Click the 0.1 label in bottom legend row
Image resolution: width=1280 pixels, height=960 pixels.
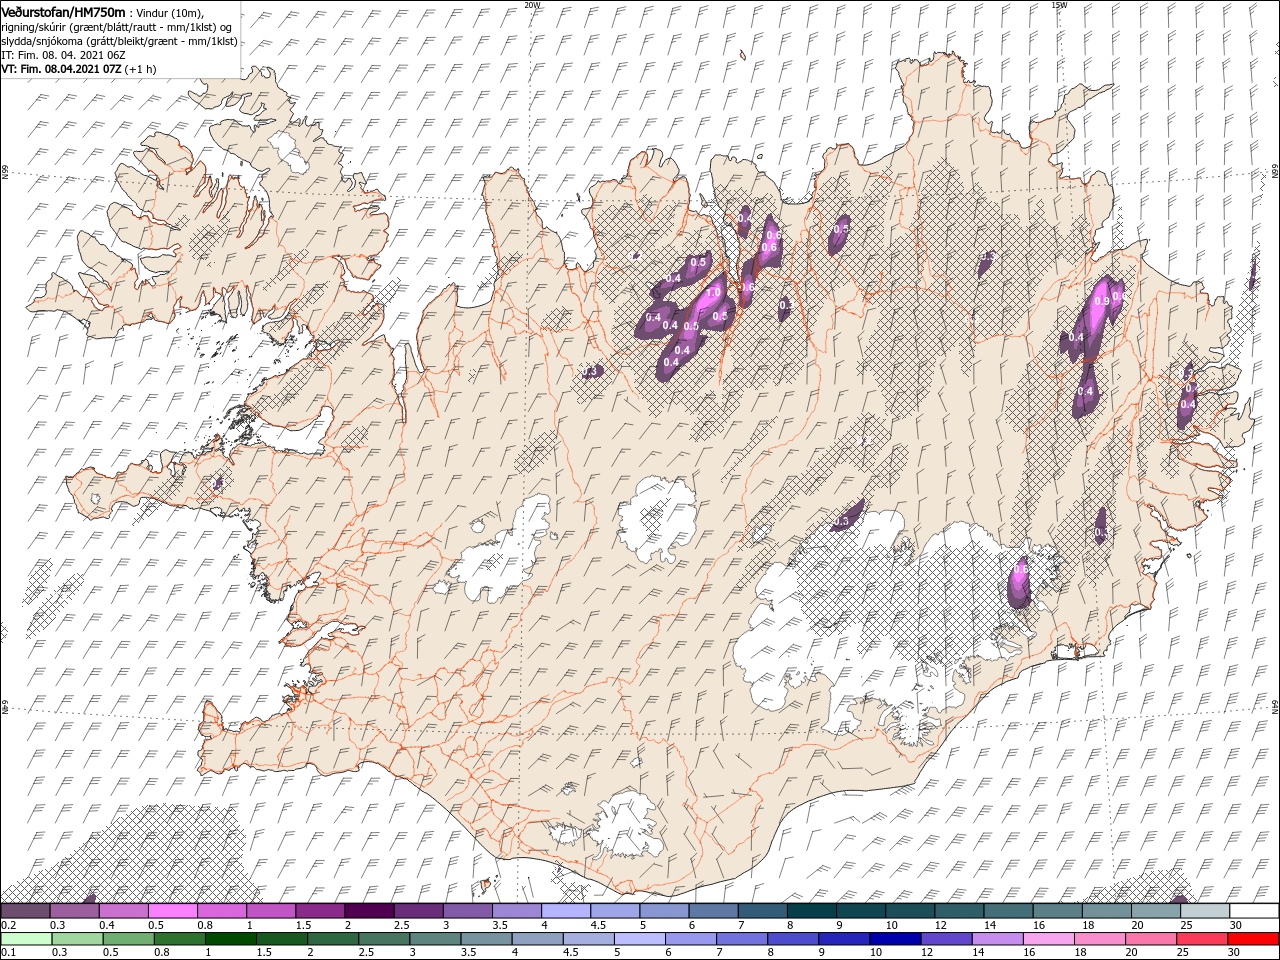[8, 953]
